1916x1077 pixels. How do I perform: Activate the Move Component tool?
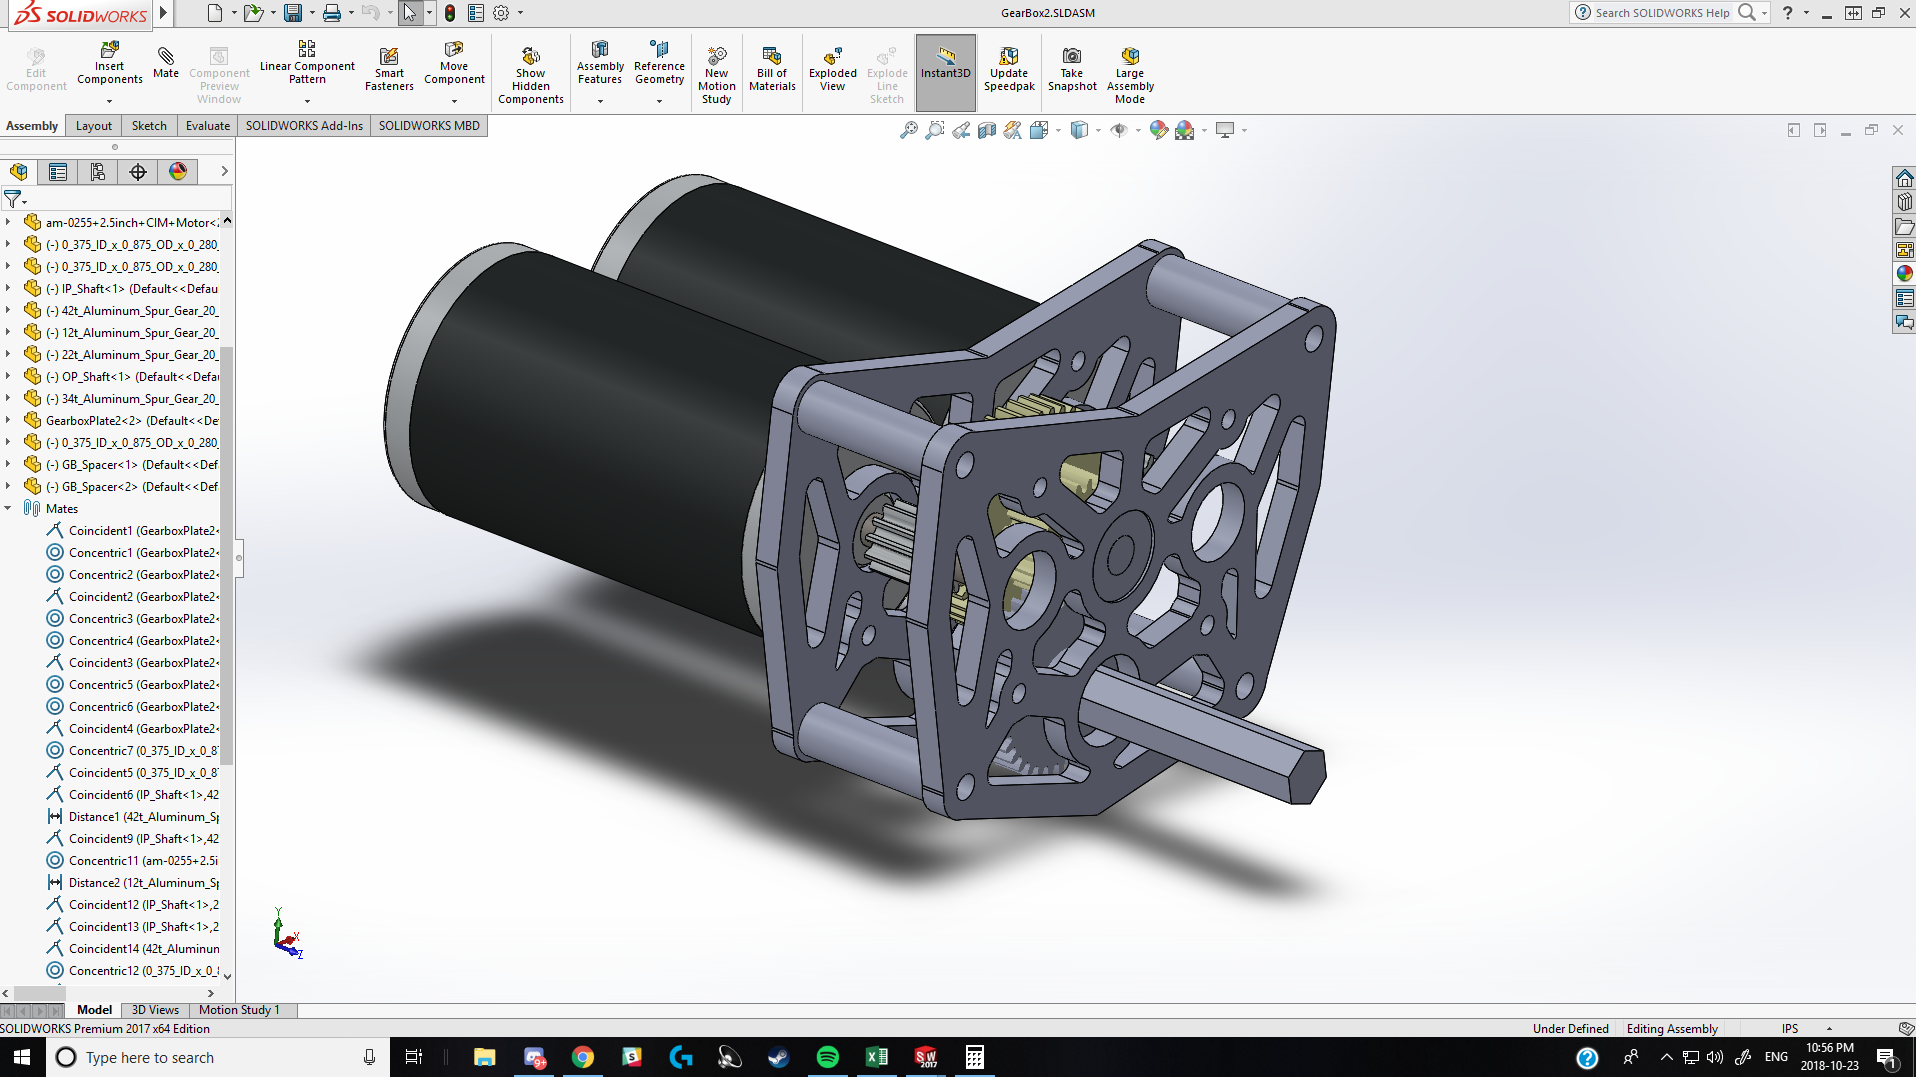(x=454, y=62)
